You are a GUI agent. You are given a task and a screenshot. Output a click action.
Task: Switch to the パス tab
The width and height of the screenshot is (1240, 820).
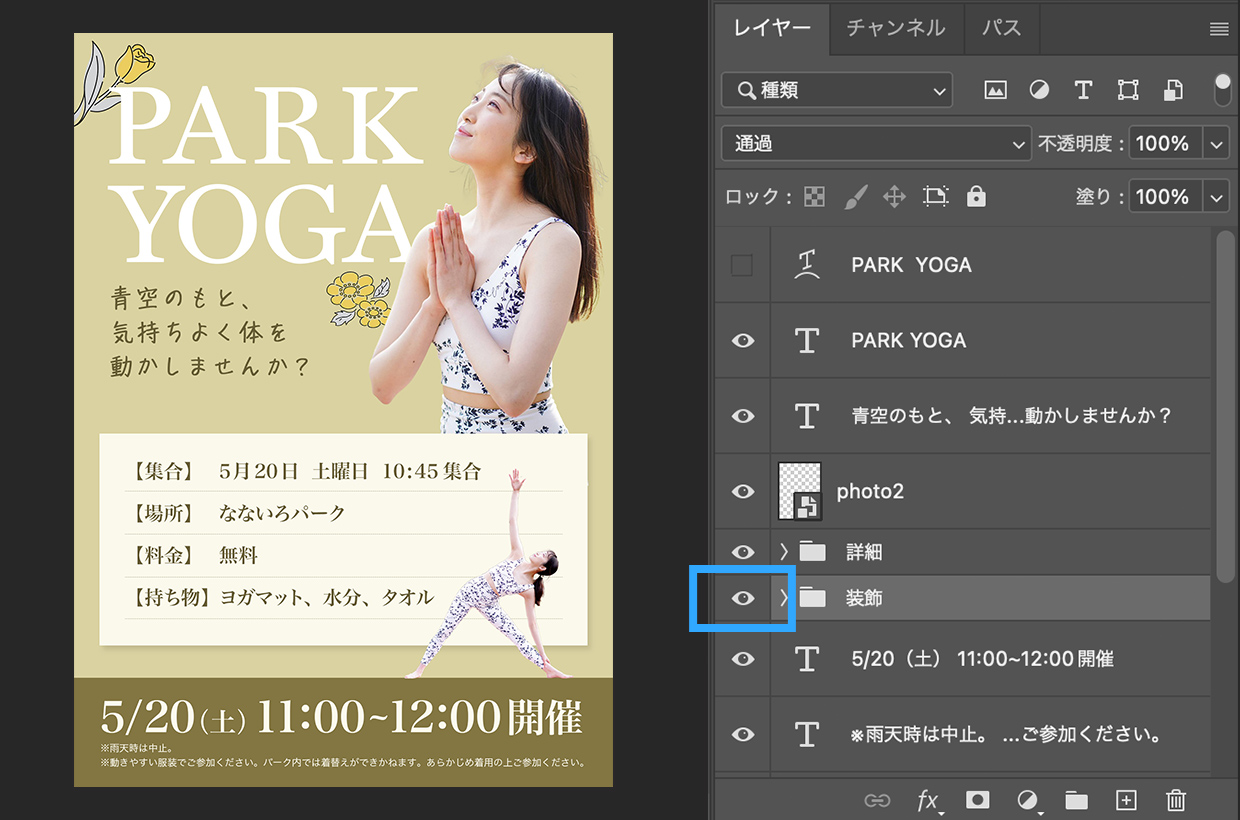1001,28
